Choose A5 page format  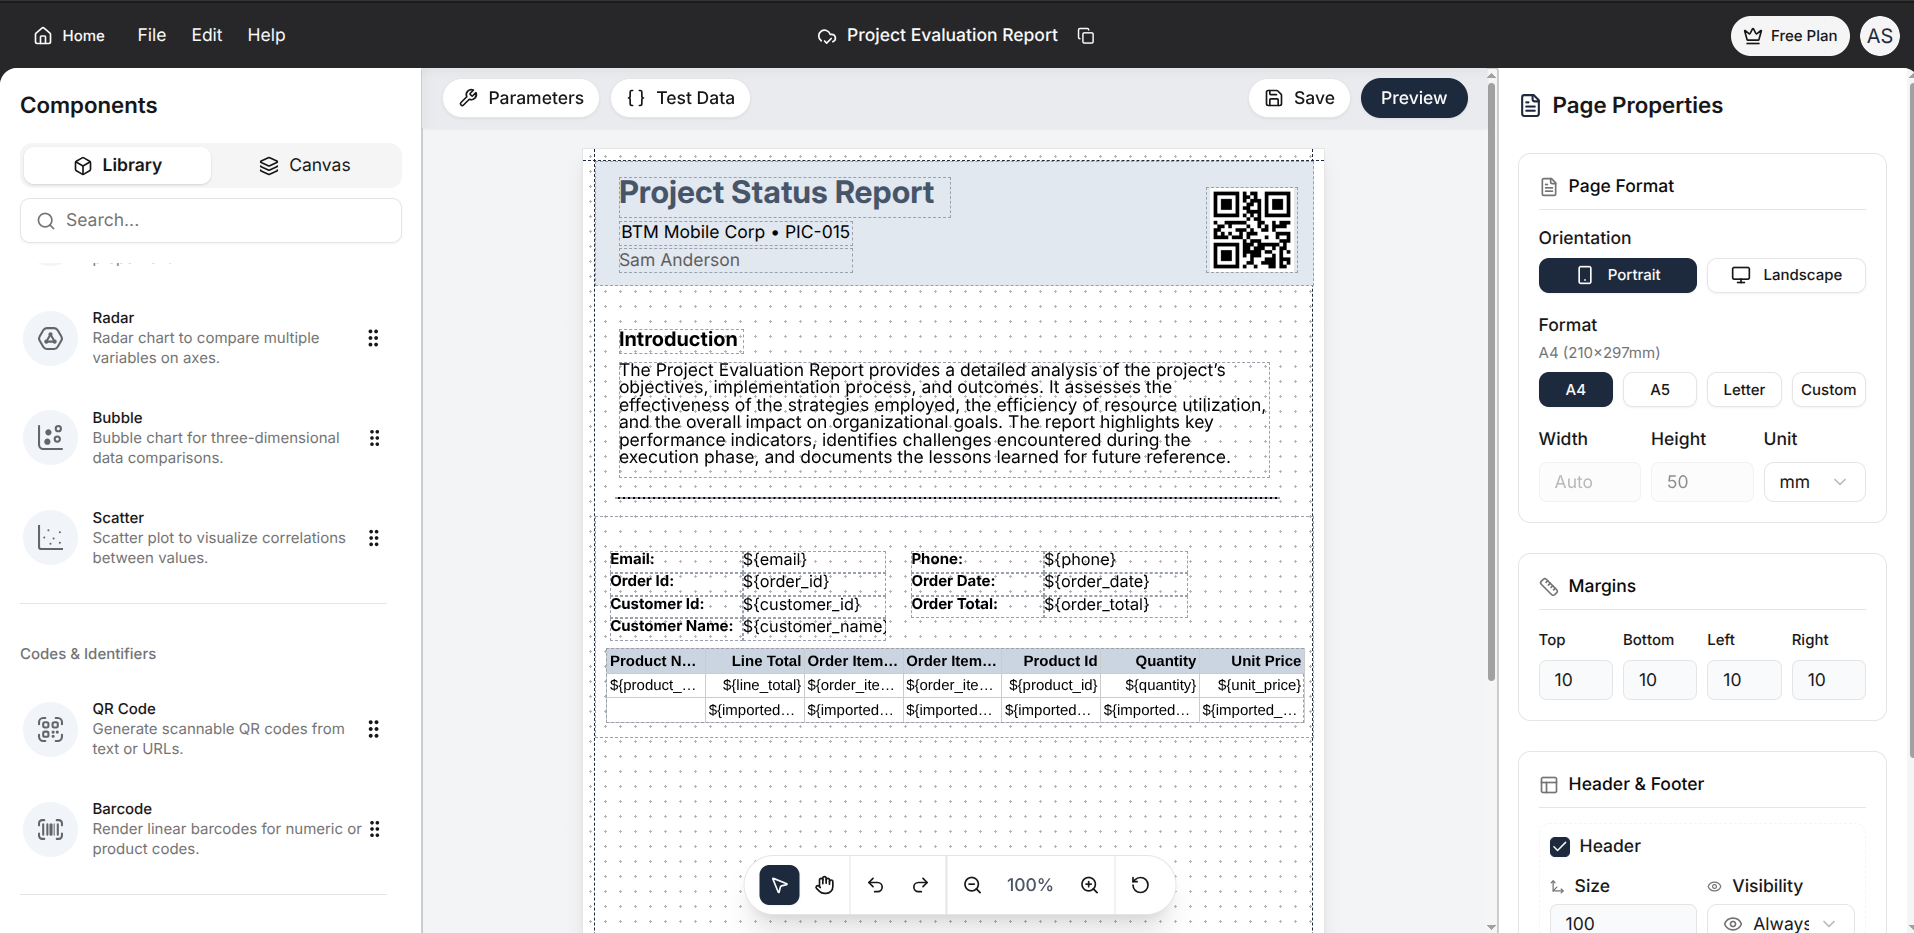1660,390
